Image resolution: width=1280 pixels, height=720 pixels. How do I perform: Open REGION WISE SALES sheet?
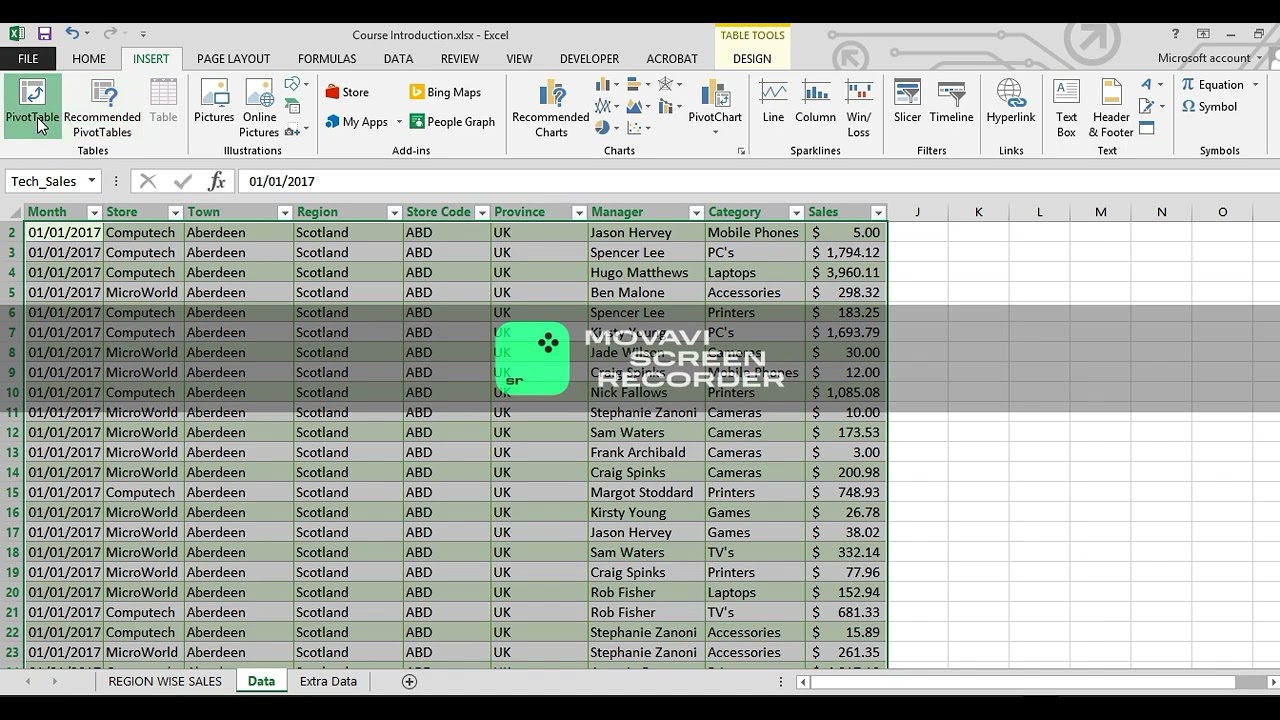(x=165, y=681)
